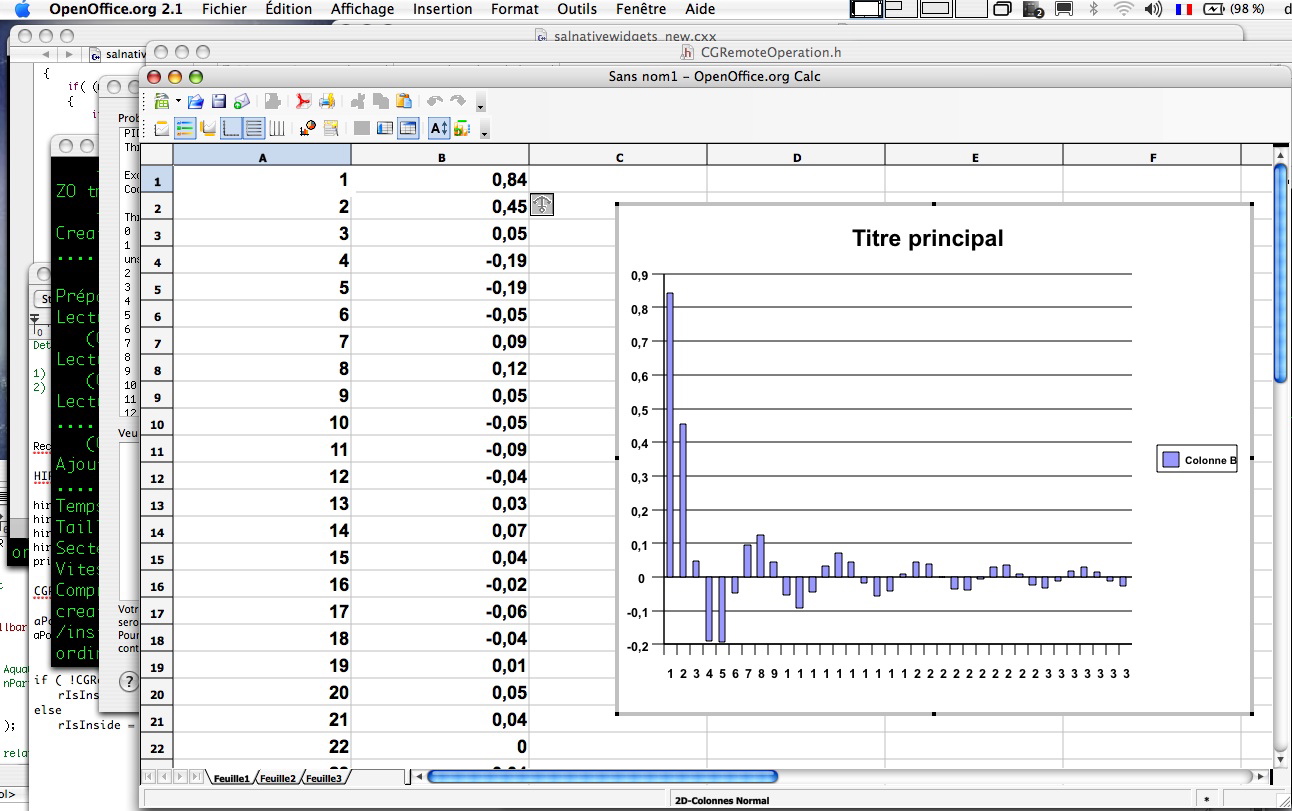The width and height of the screenshot is (1292, 811).
Task: Click the greyed chart data icon
Action: (x=362, y=128)
